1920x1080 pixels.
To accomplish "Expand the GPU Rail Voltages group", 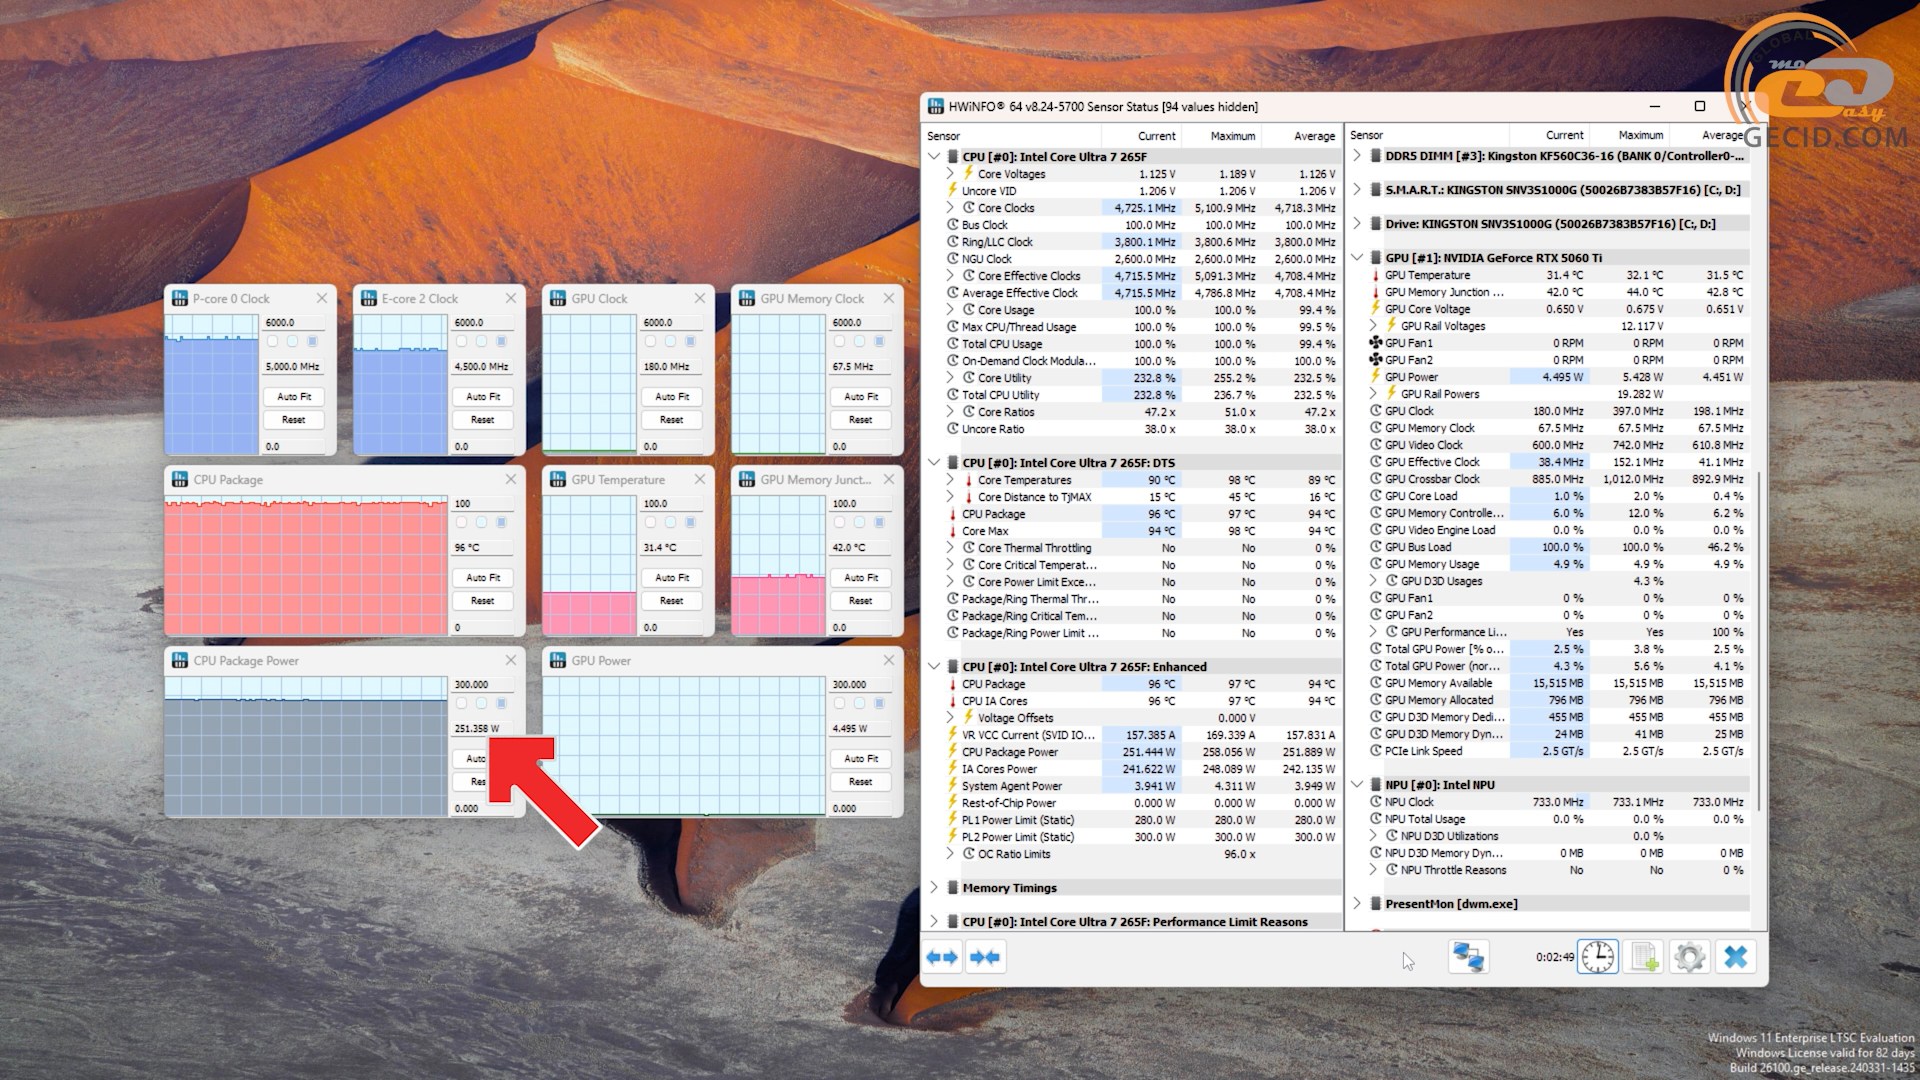I will point(1374,326).
